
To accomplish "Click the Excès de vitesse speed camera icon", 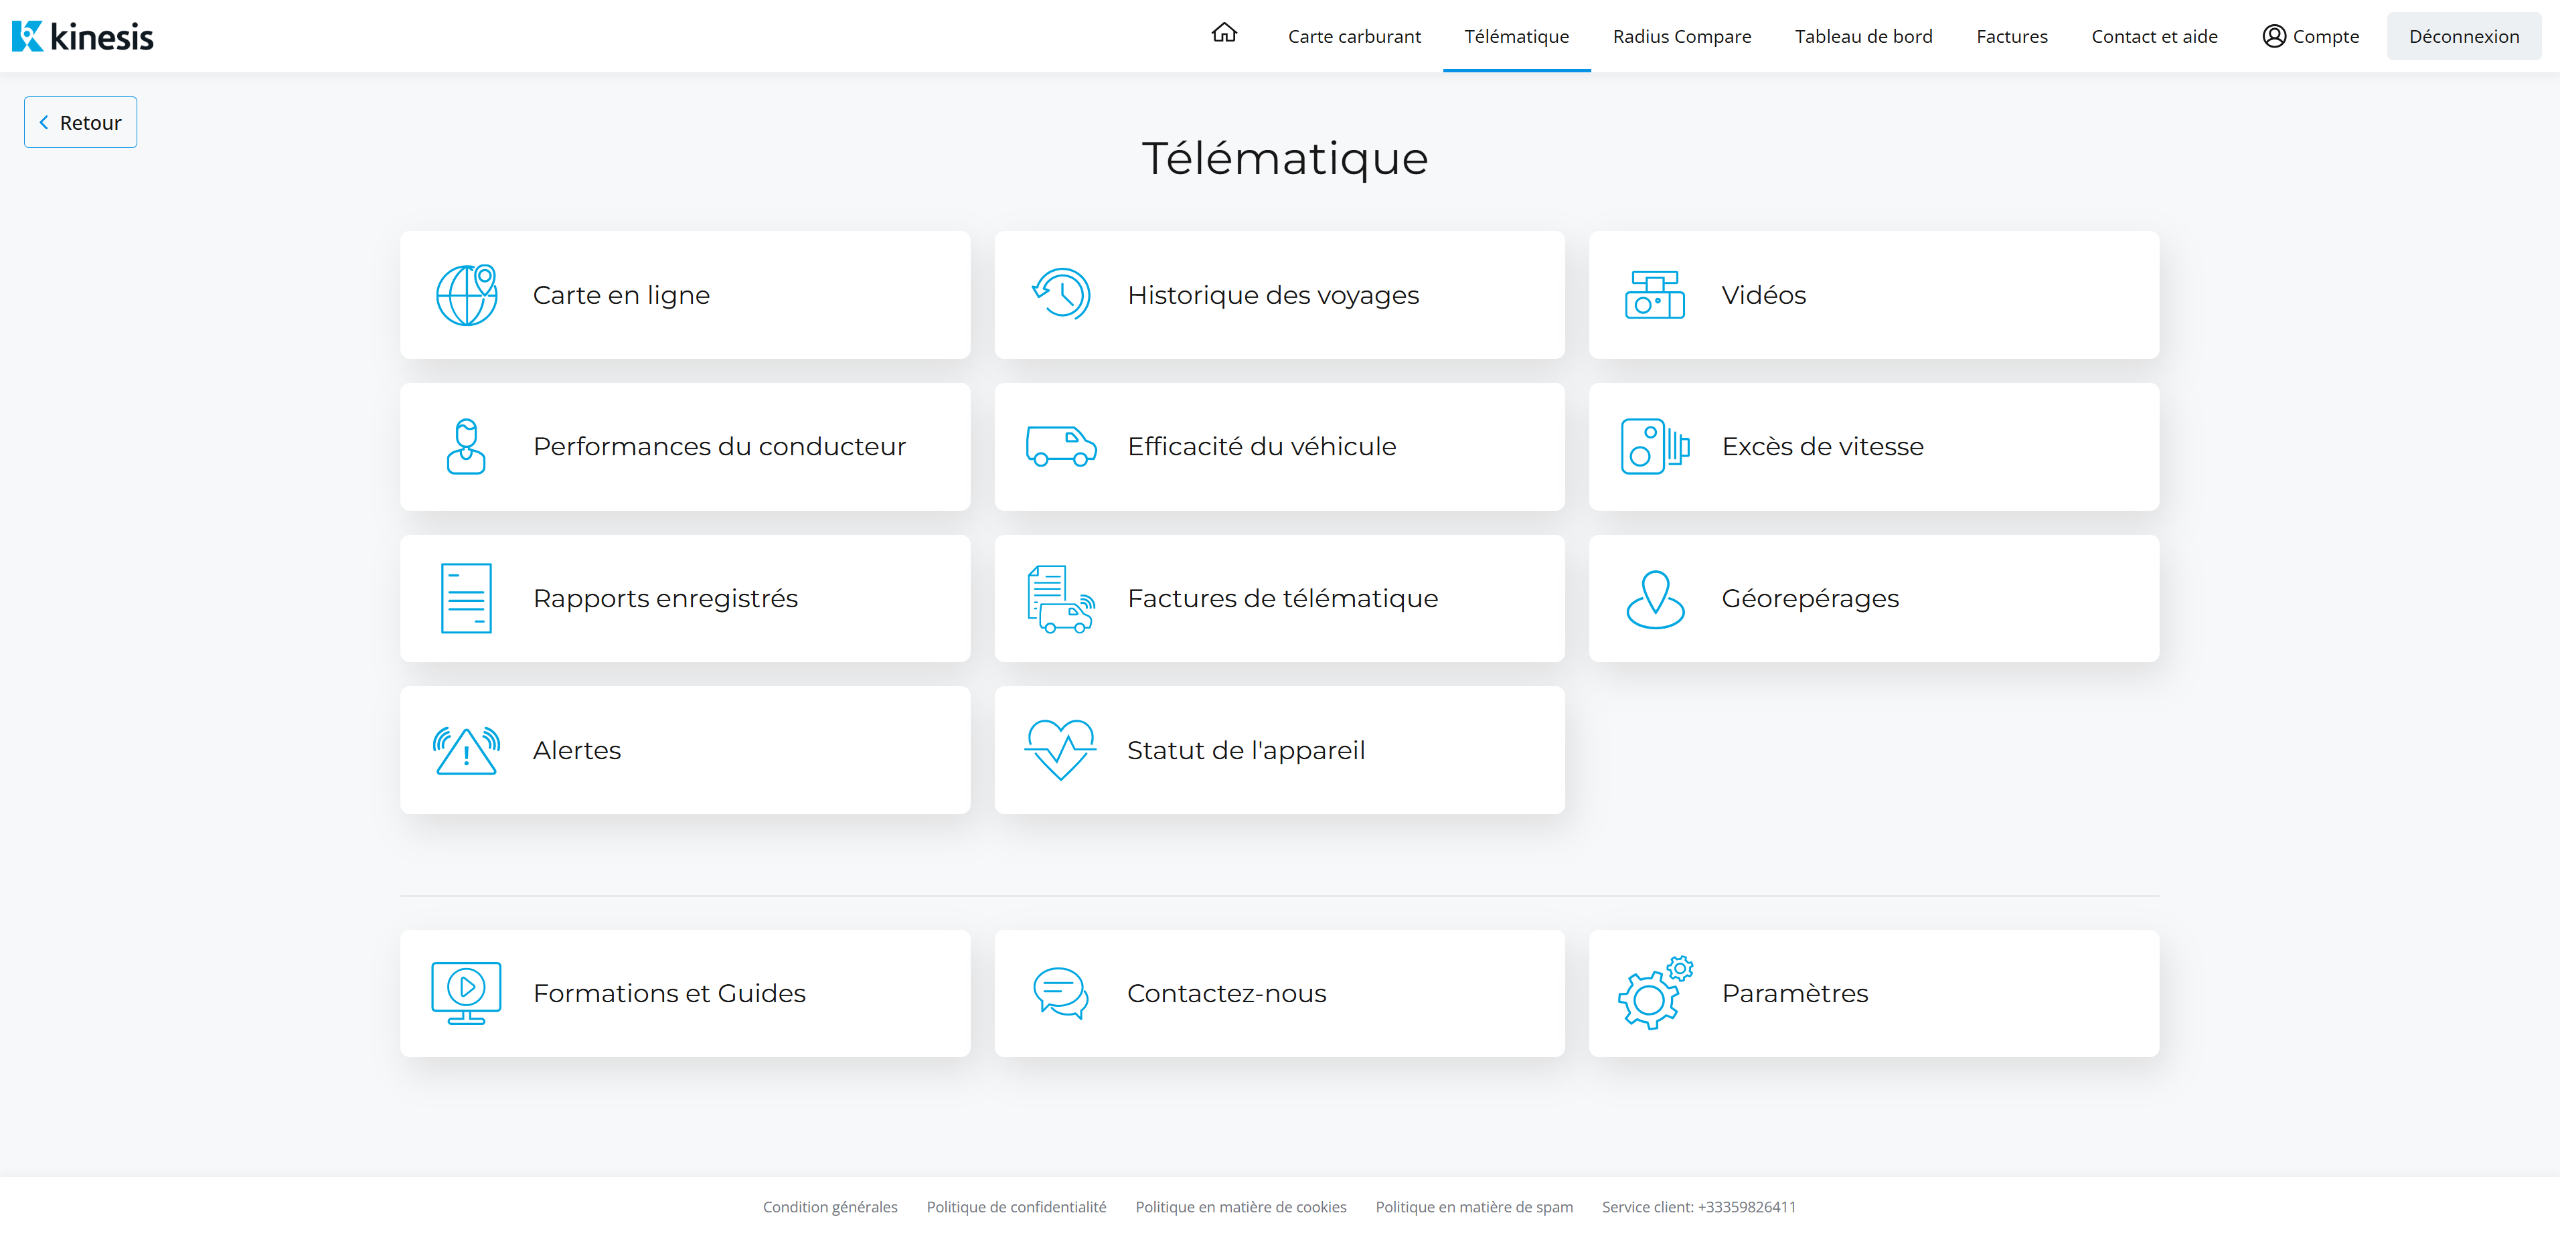I will click(1655, 446).
